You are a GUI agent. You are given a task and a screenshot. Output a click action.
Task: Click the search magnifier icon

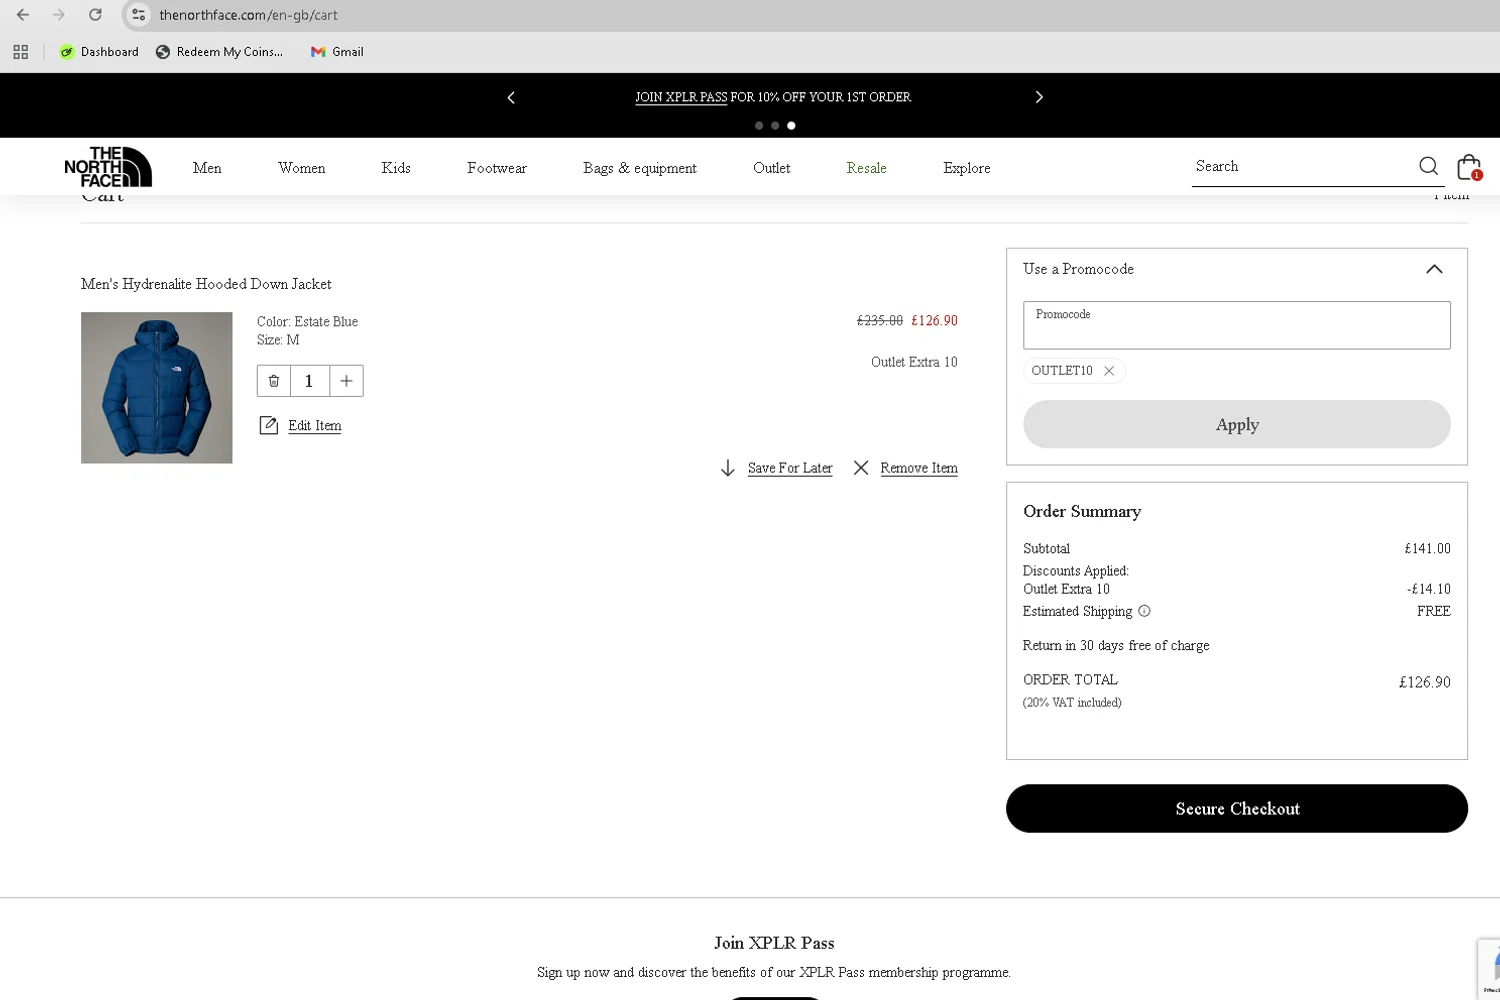1429,166
